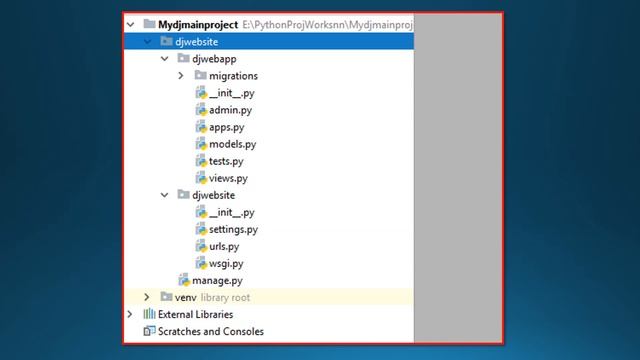Click the migrations folder icon
Image resolution: width=640 pixels, height=360 pixels.
tap(200, 75)
